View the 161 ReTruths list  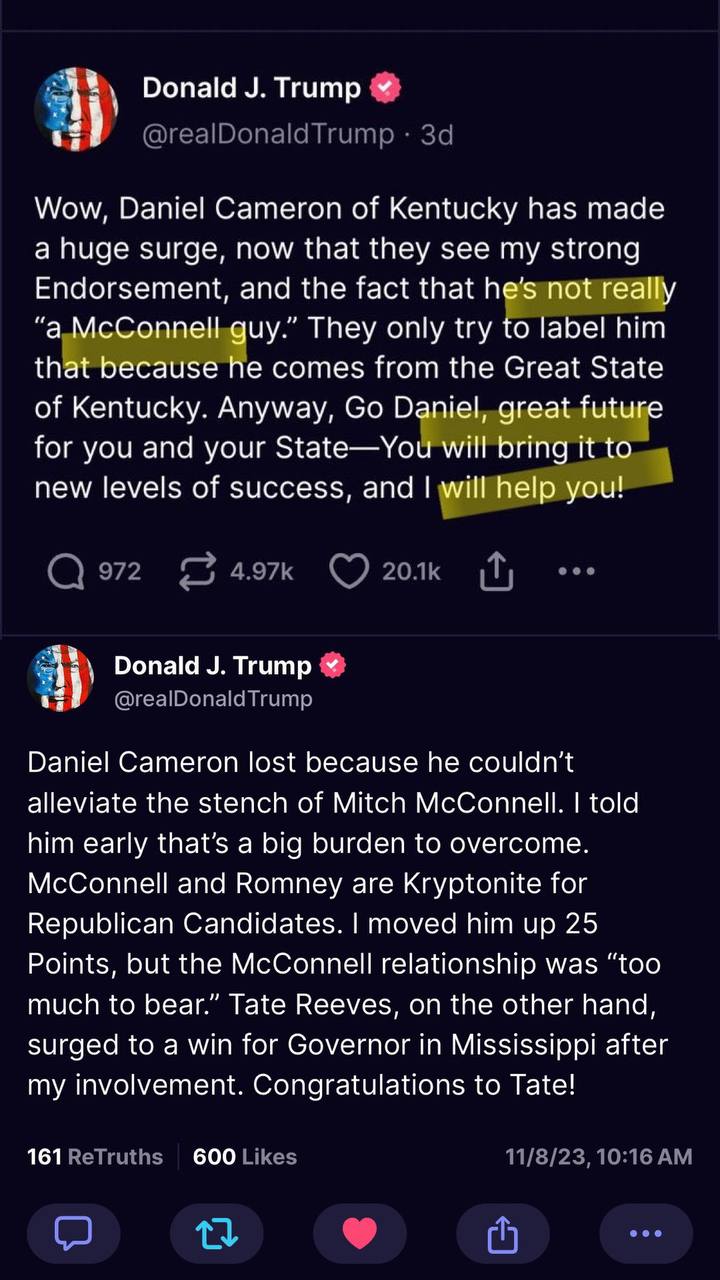pyautogui.click(x=95, y=1157)
